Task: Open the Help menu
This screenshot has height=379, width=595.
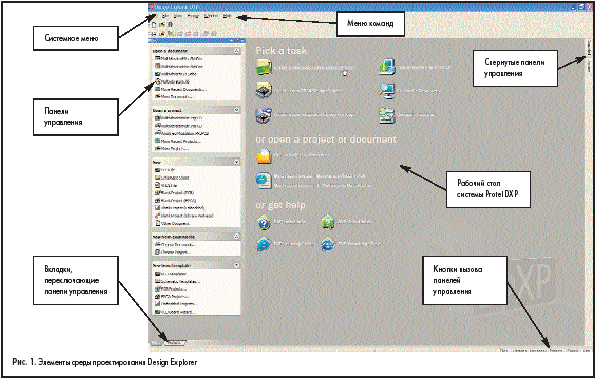Action: pos(227,16)
